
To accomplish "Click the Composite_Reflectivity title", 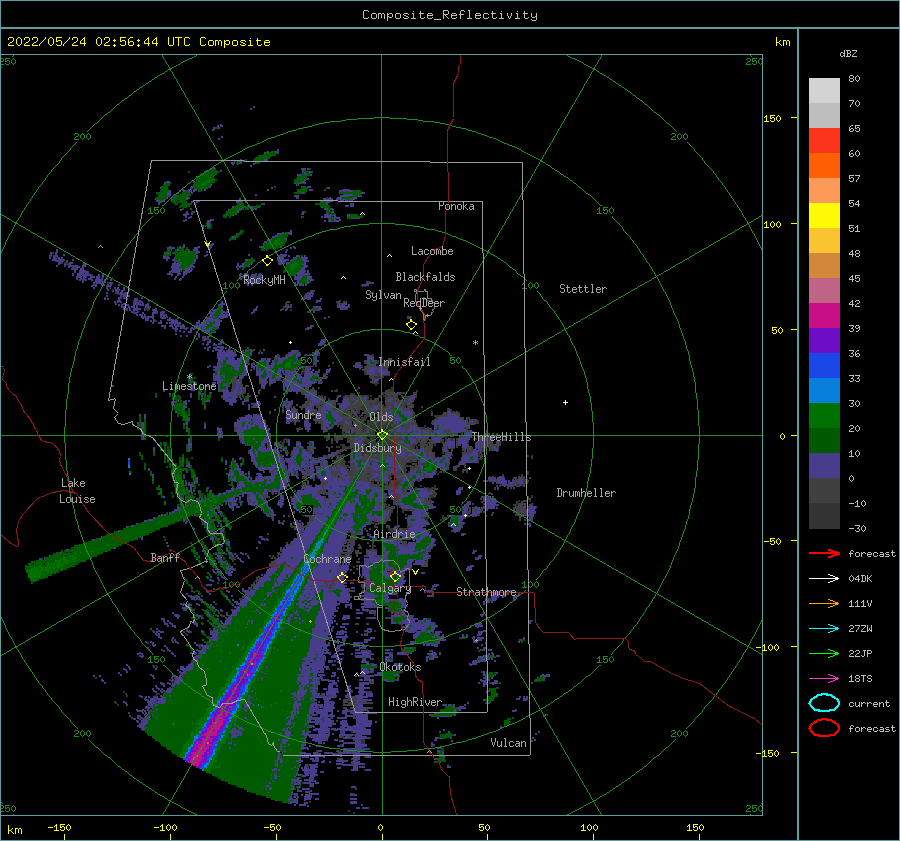I will (450, 15).
